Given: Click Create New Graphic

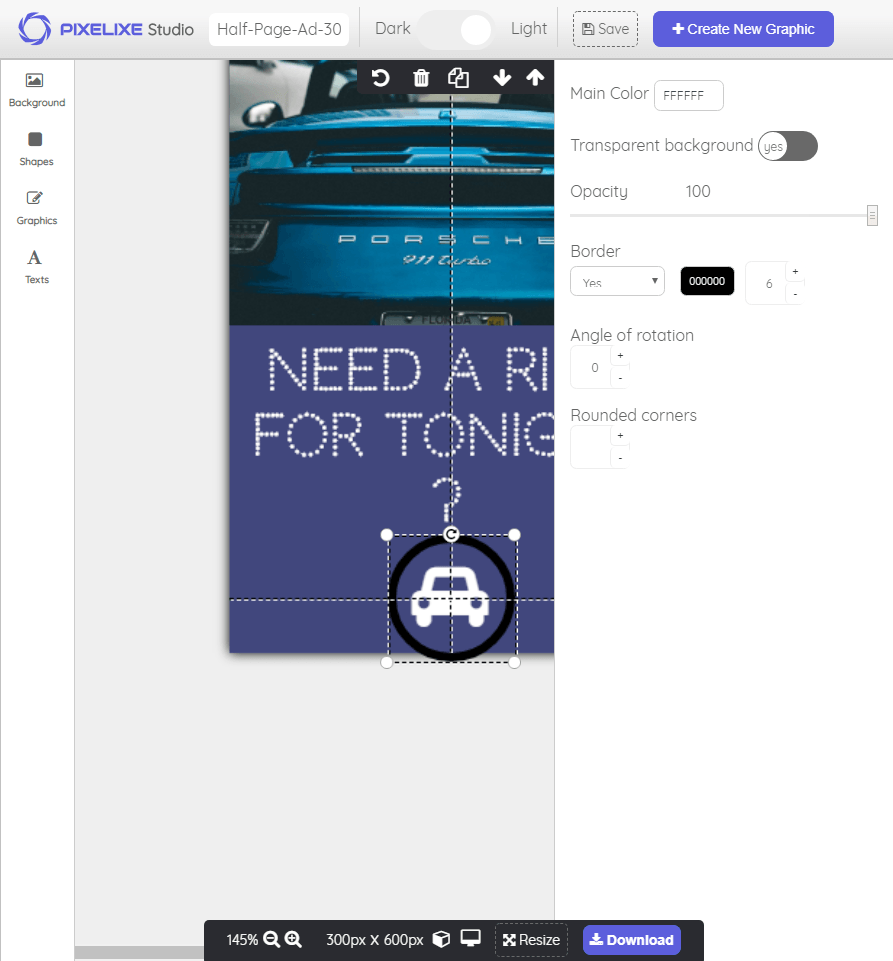Looking at the screenshot, I should click(743, 29).
